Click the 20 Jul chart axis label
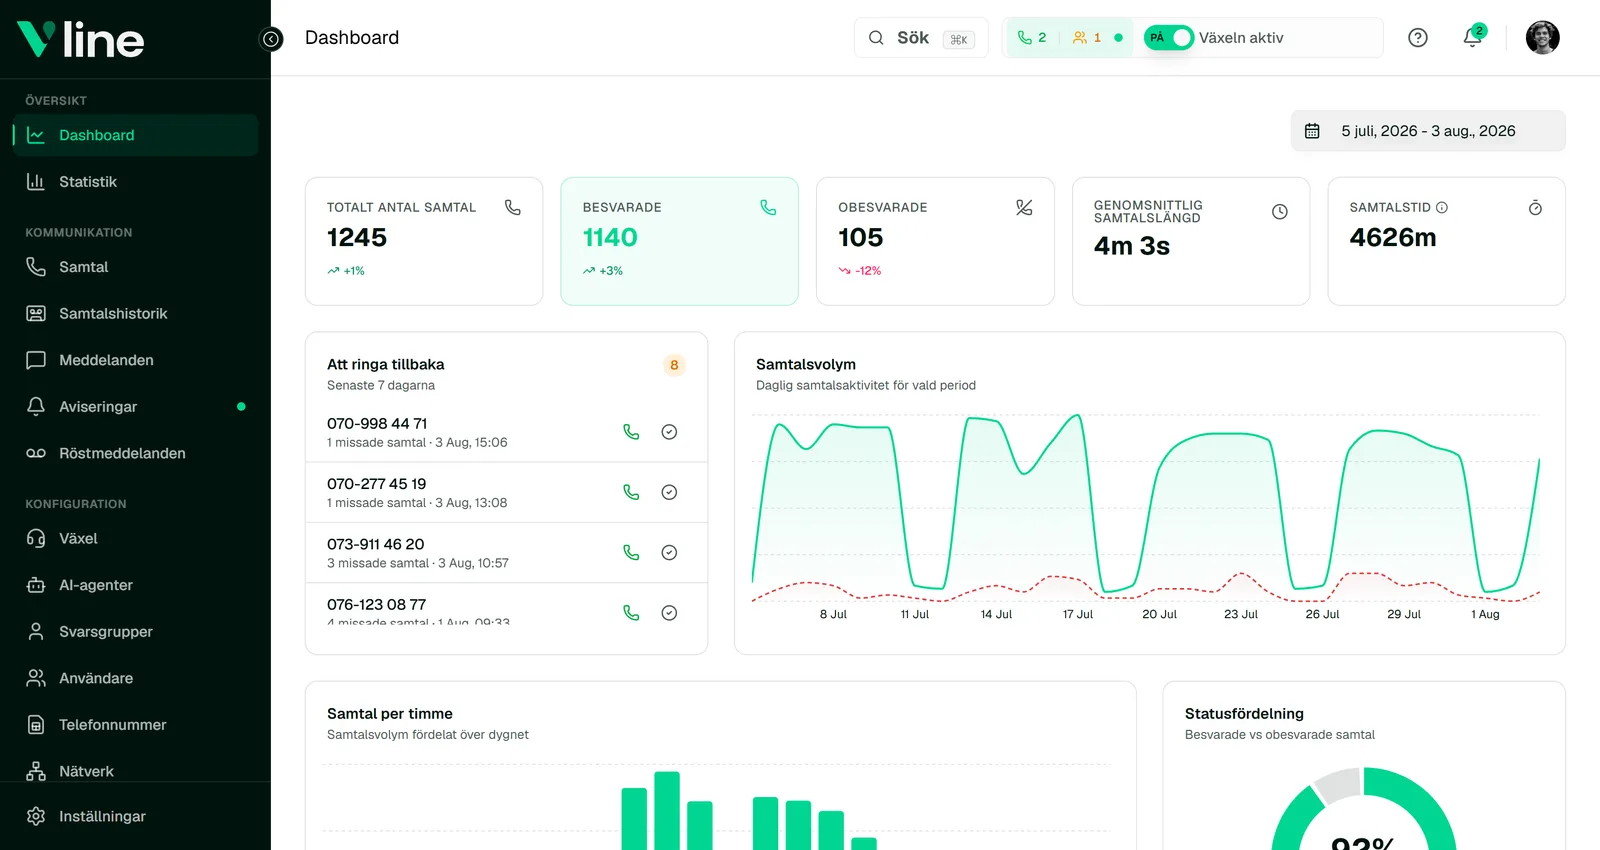This screenshot has height=850, width=1600. (x=1159, y=614)
